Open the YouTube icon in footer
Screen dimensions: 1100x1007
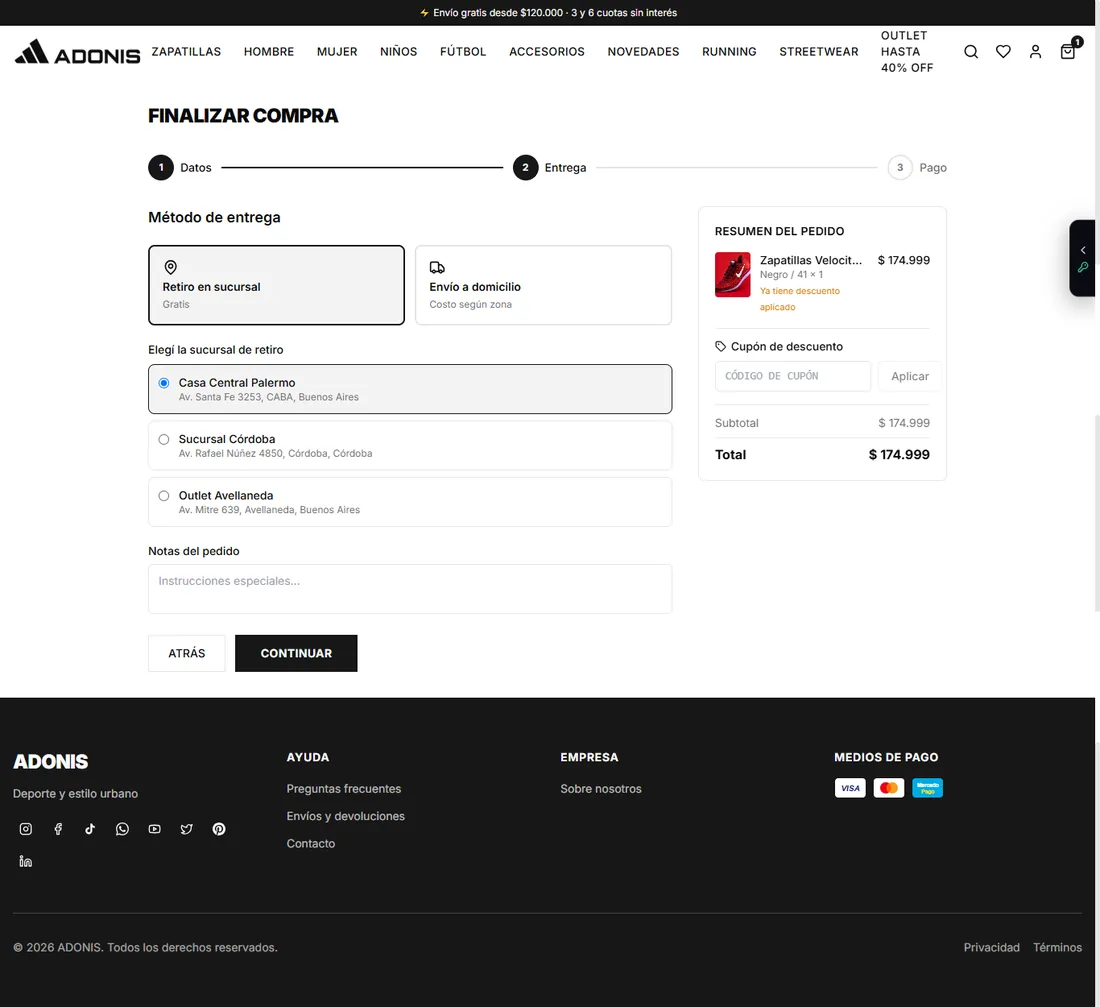[x=154, y=829]
